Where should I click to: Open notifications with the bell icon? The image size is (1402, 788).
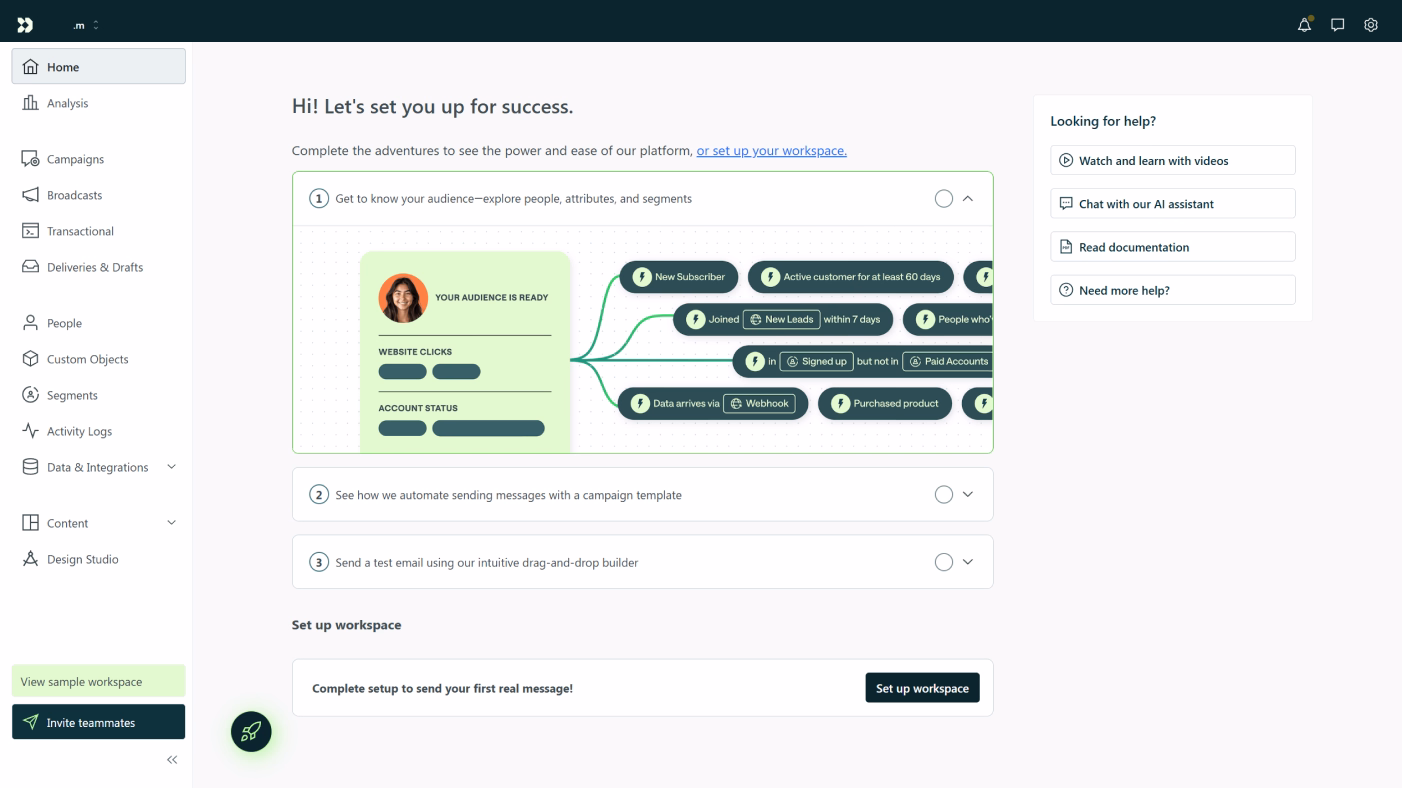[x=1303, y=24]
